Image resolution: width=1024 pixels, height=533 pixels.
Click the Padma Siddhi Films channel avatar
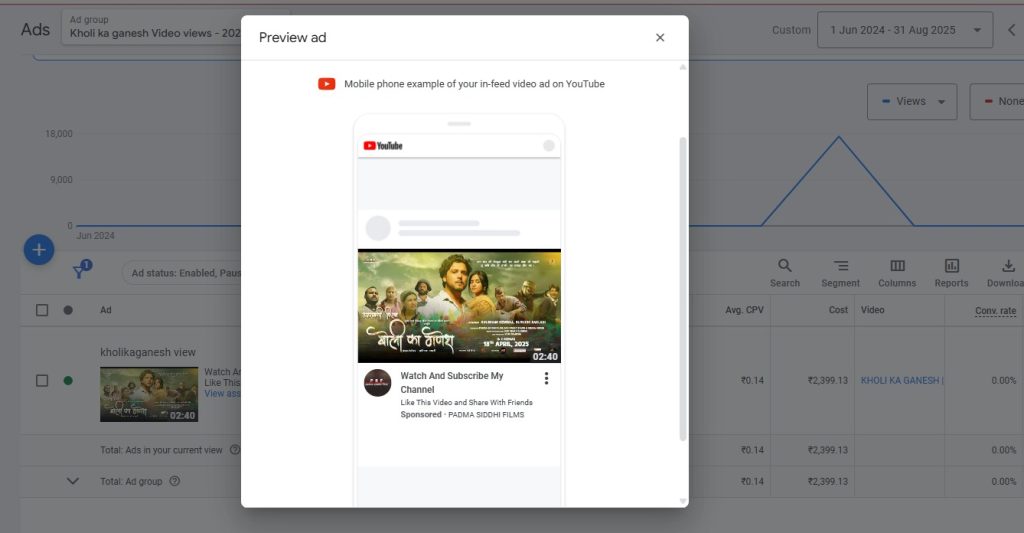coord(377,383)
